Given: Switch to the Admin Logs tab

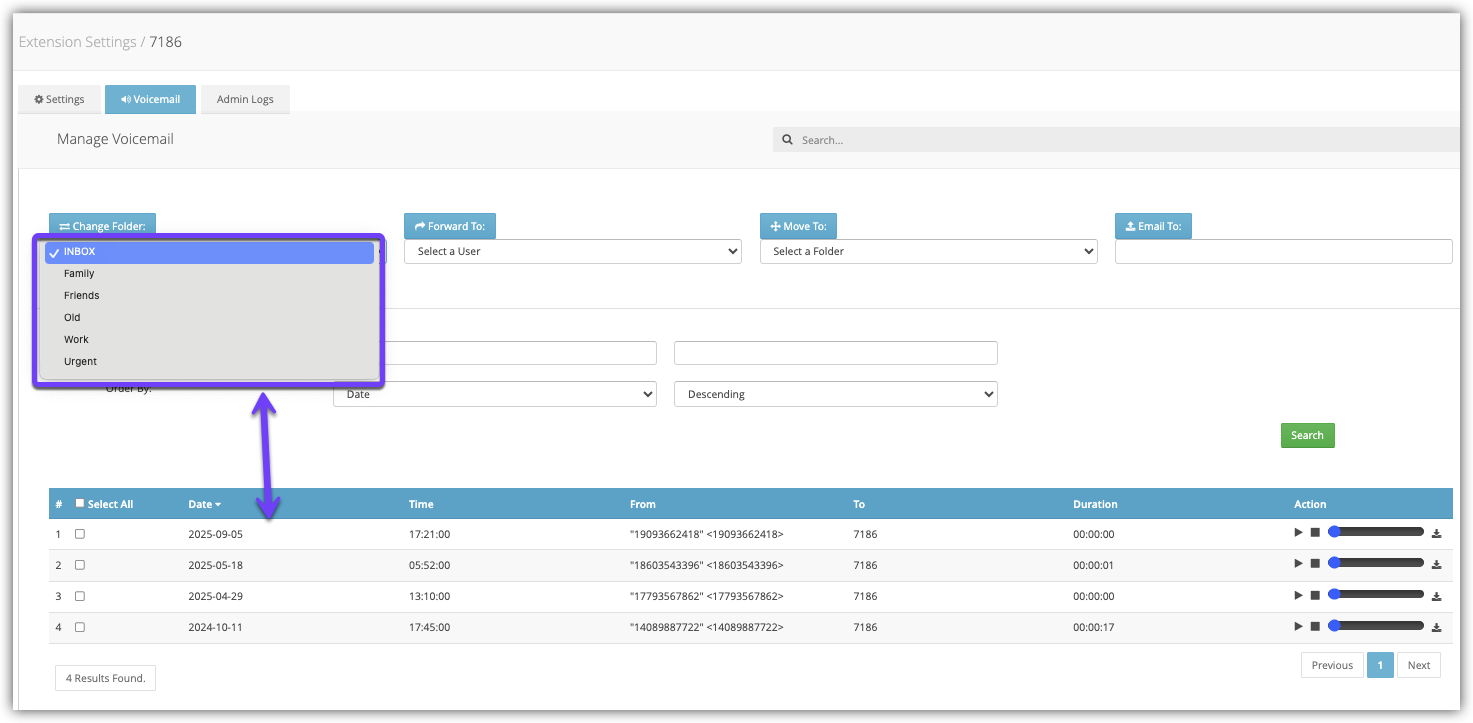Looking at the screenshot, I should pyautogui.click(x=245, y=99).
